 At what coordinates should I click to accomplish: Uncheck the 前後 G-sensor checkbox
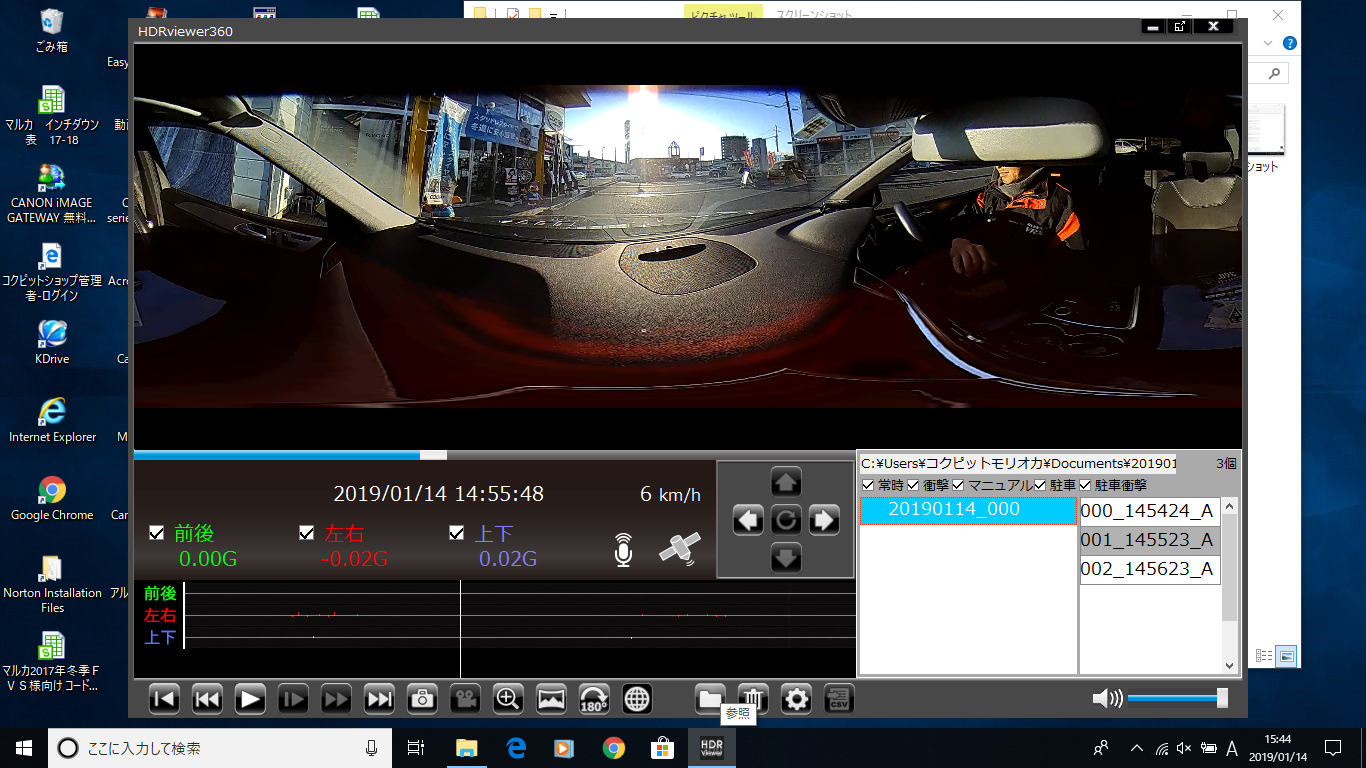pos(156,533)
